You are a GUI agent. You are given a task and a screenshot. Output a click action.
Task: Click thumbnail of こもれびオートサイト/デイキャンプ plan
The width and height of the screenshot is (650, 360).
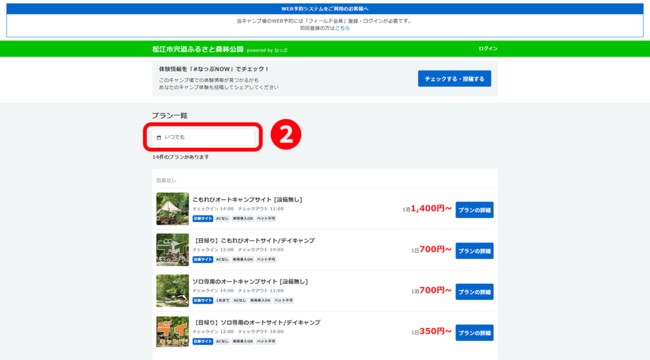coord(172,250)
